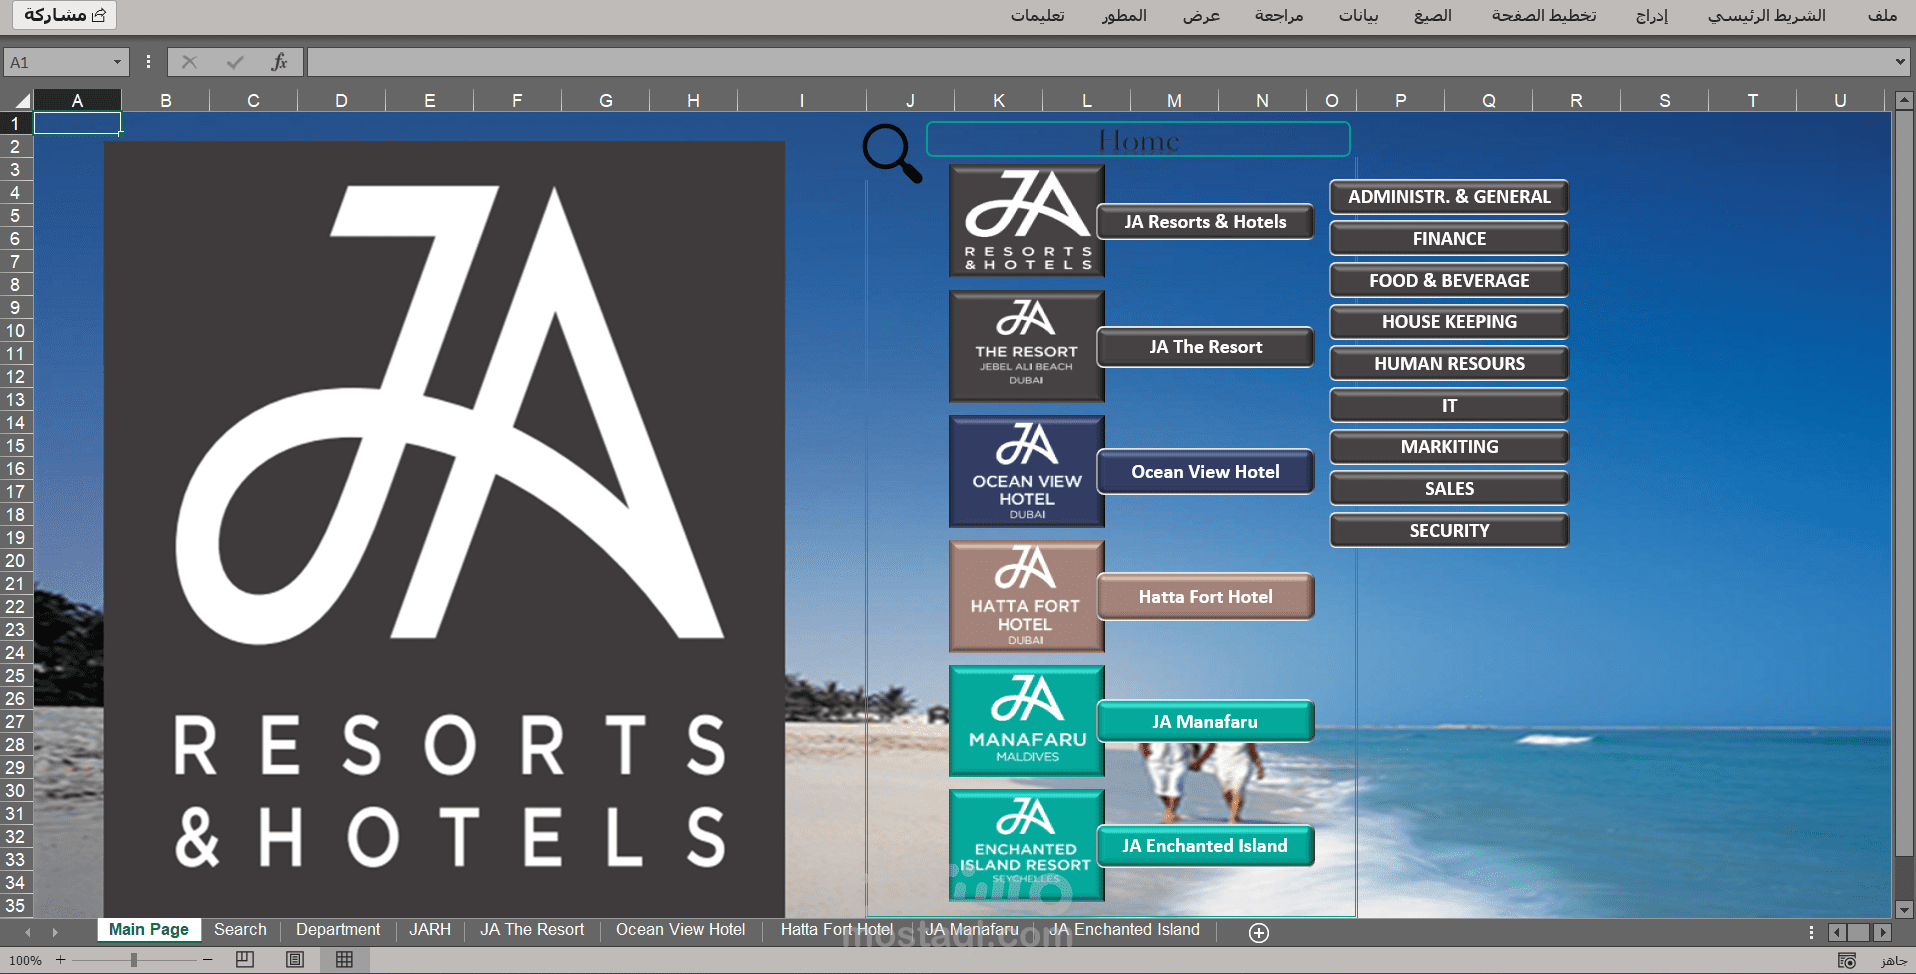Open the إدراج (Insert) ribbon tab
This screenshot has width=1916, height=974.
(x=1652, y=15)
